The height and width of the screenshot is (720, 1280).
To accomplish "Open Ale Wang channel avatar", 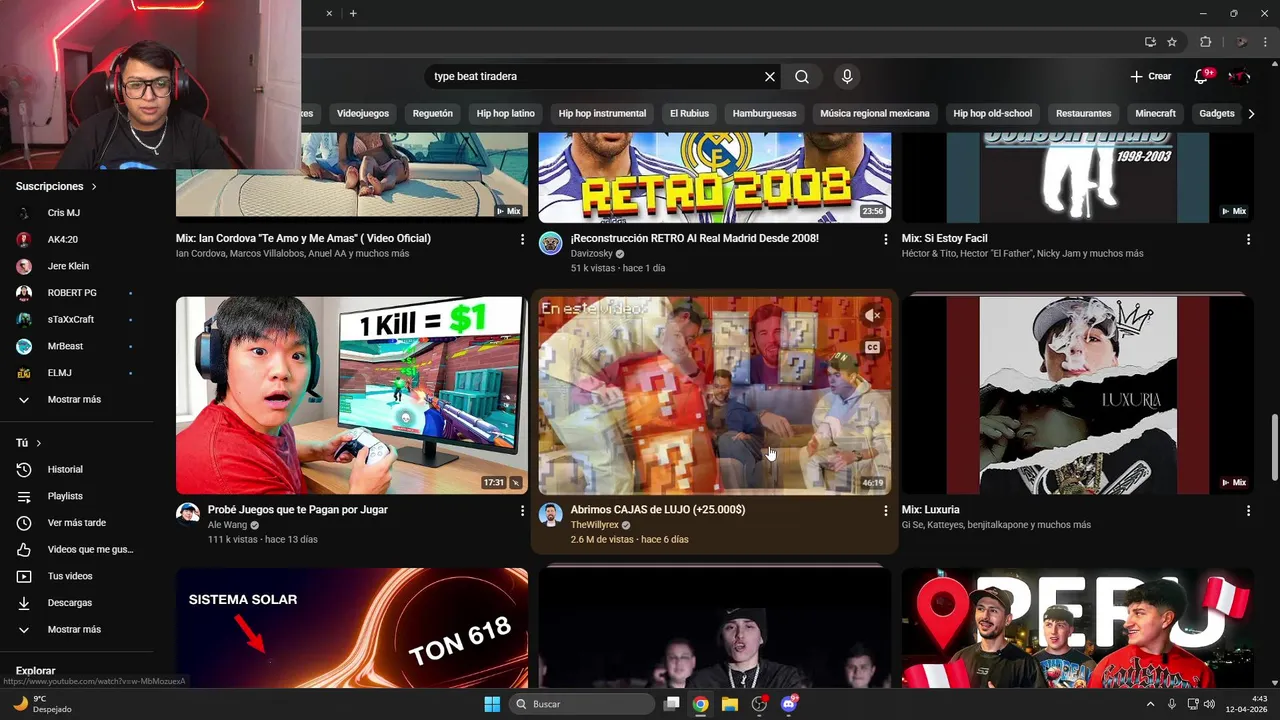I will tap(188, 515).
